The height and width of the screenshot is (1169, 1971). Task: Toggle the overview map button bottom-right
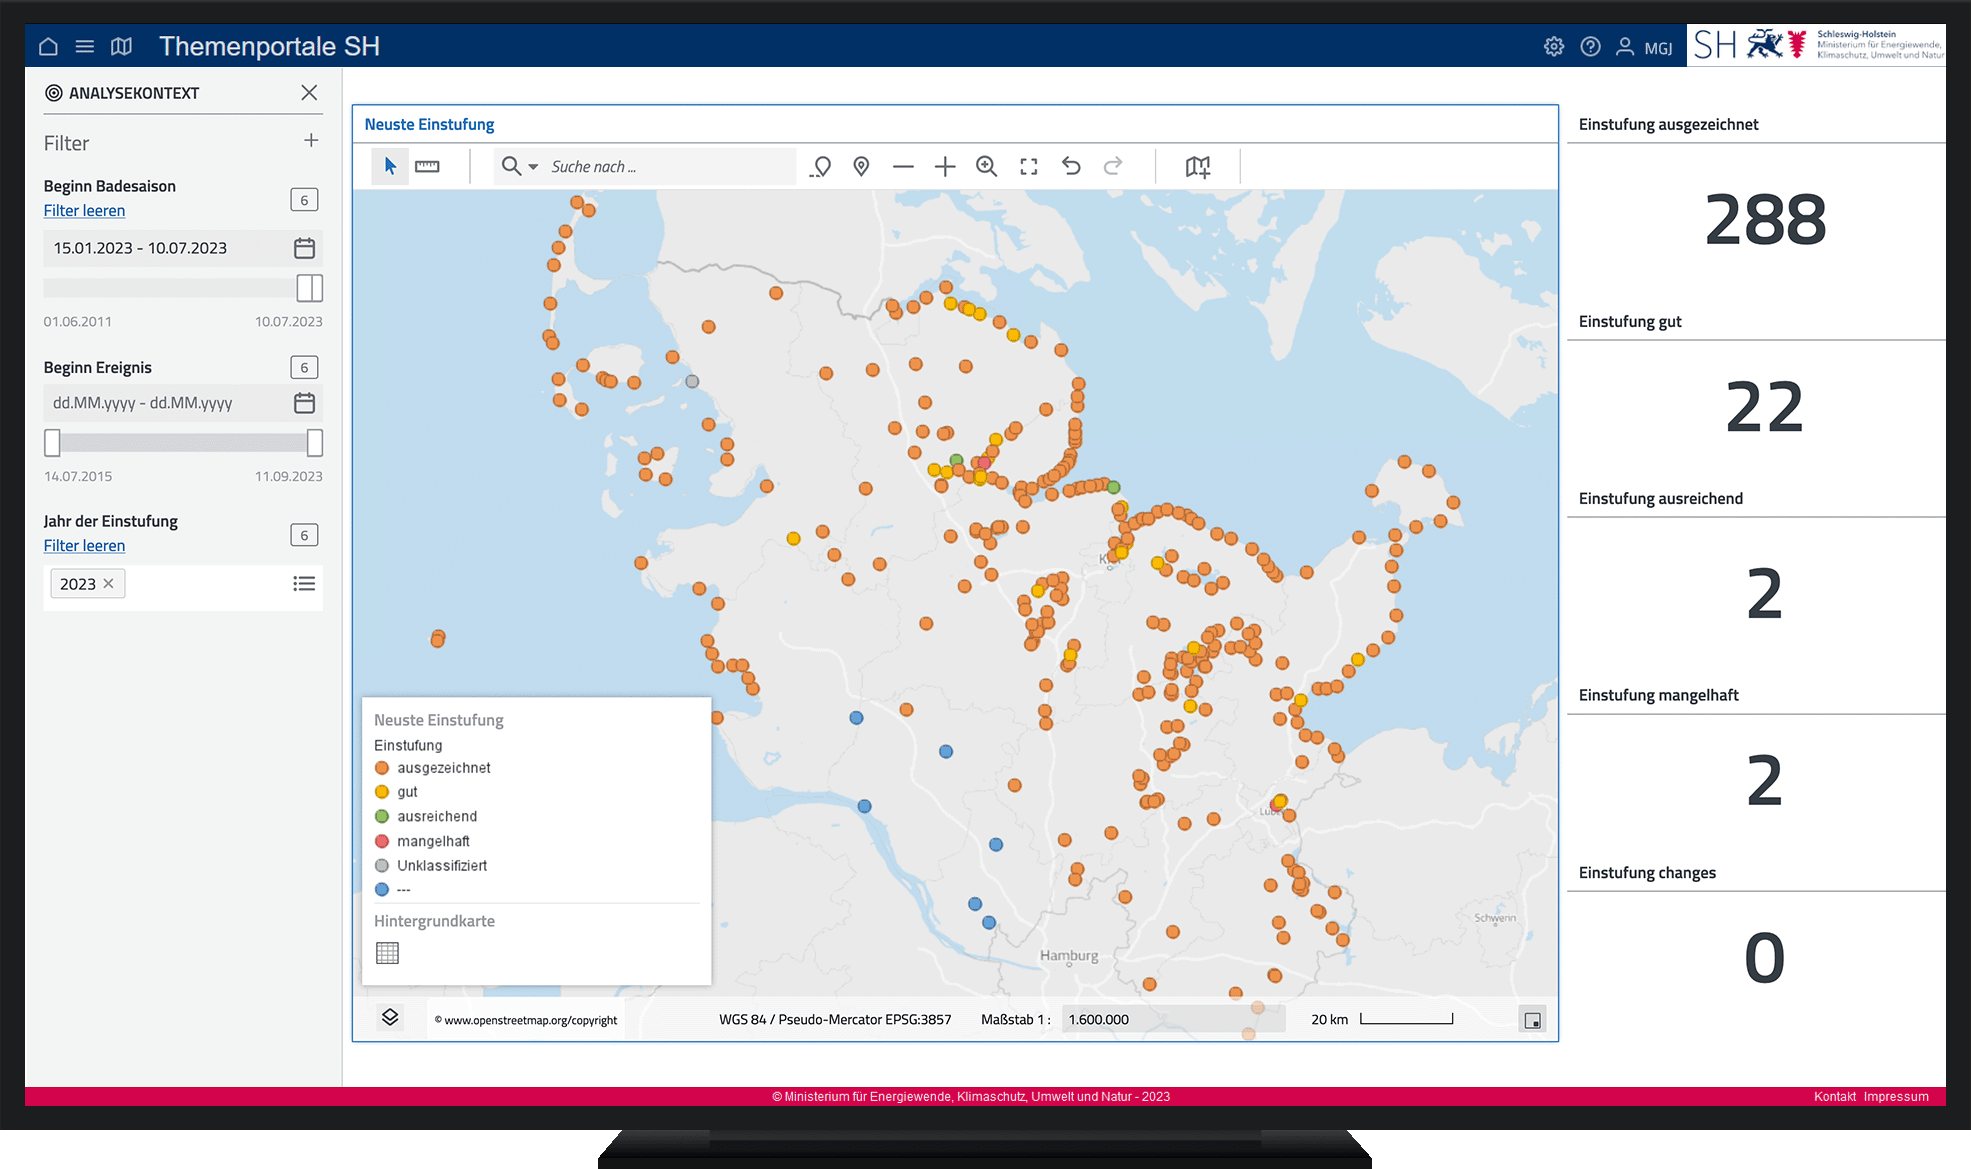(x=1532, y=1020)
